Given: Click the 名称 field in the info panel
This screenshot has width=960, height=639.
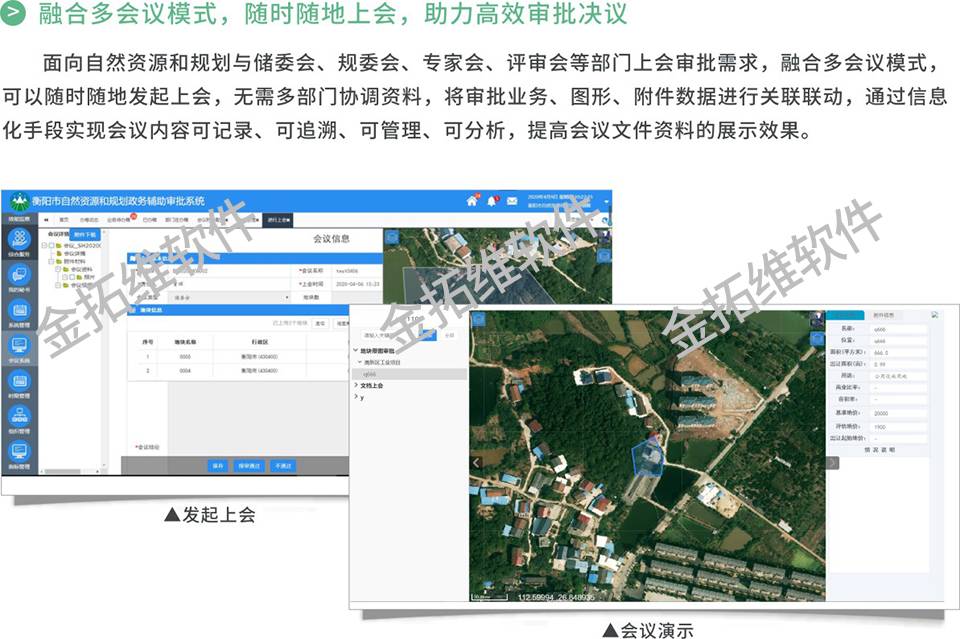Looking at the screenshot, I should (x=899, y=329).
